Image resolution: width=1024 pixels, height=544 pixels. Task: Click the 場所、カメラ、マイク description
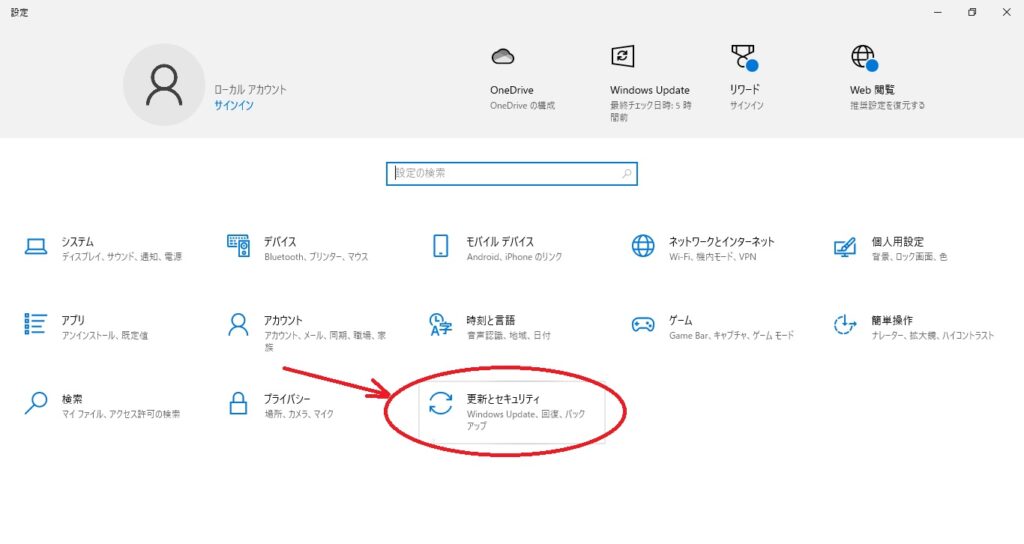[299, 413]
